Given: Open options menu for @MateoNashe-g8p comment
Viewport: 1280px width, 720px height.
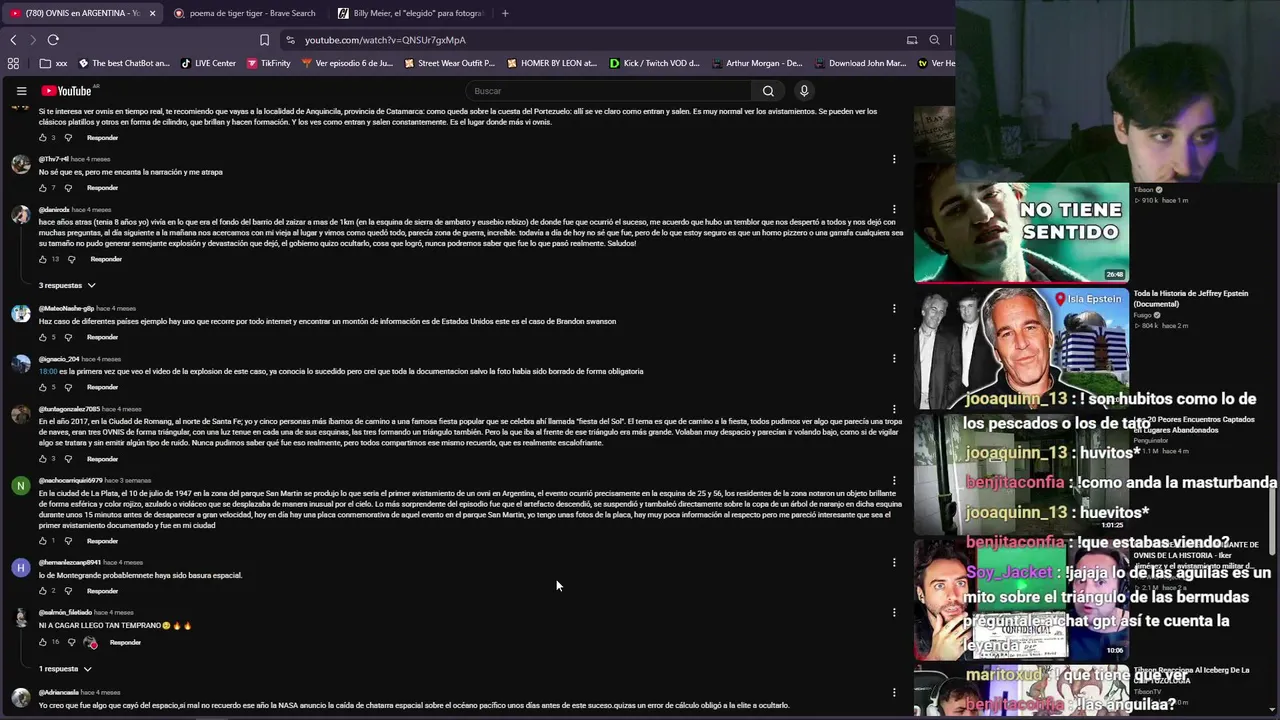Looking at the screenshot, I should pos(894,309).
